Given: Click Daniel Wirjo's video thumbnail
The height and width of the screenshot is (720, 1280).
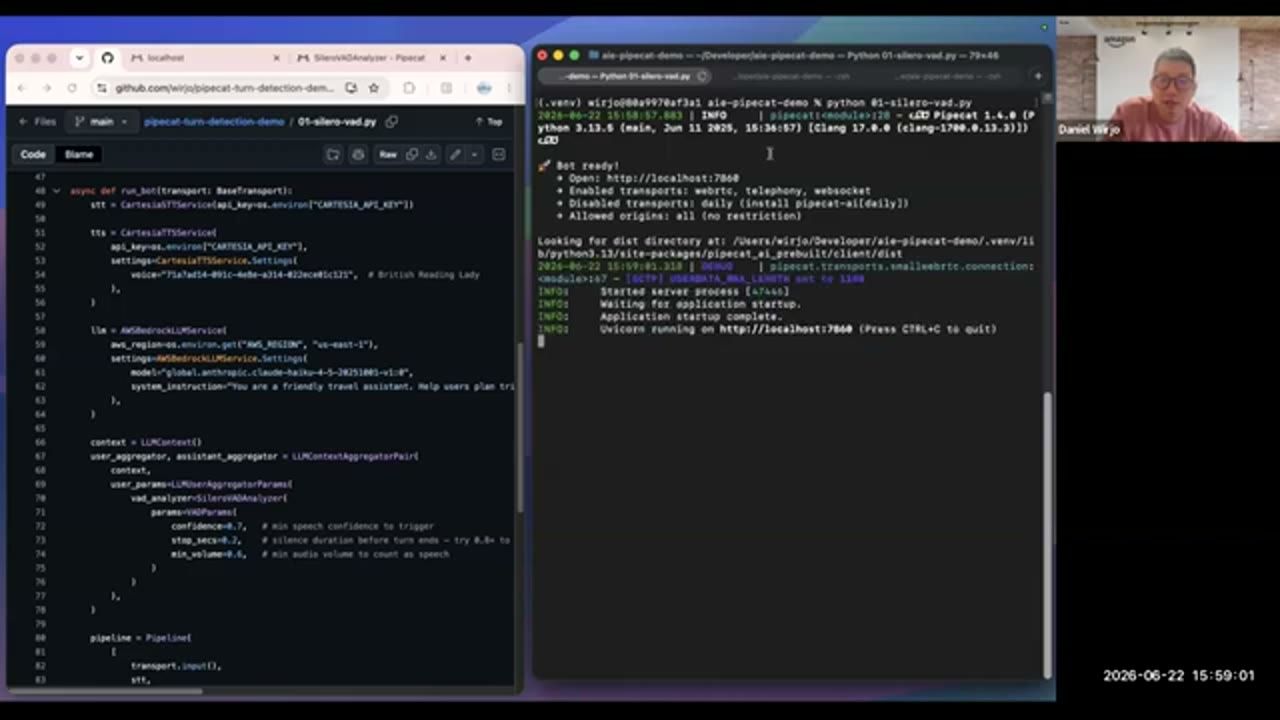Looking at the screenshot, I should click(x=1167, y=79).
